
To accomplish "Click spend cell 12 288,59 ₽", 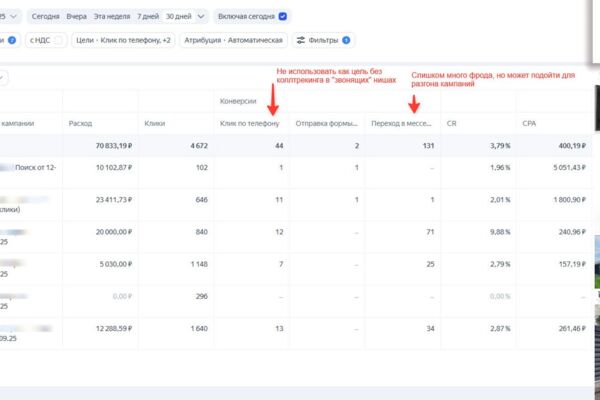I will click(114, 328).
